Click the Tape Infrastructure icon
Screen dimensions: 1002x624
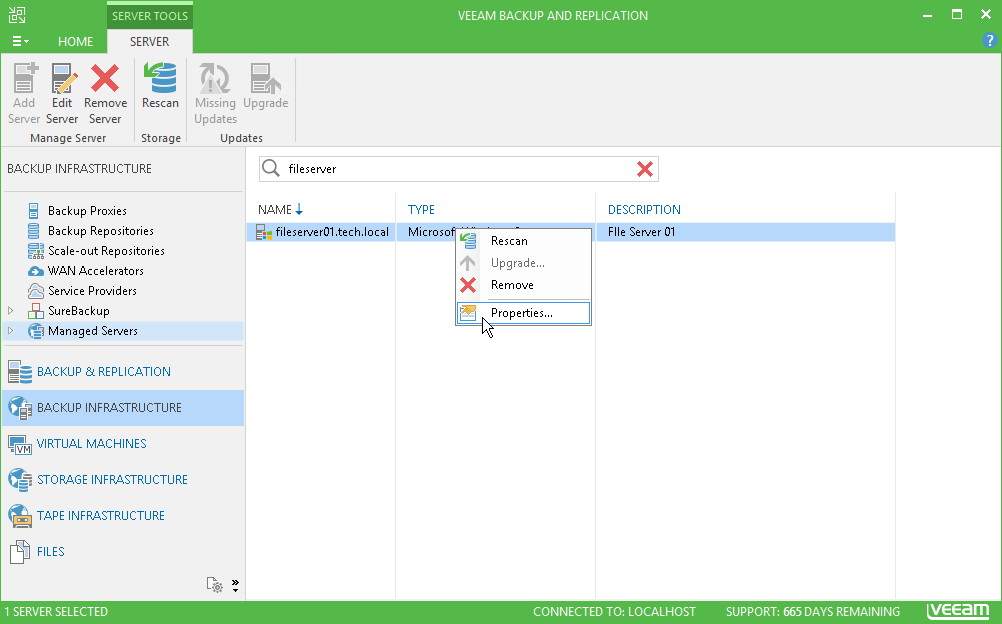pyautogui.click(x=20, y=516)
